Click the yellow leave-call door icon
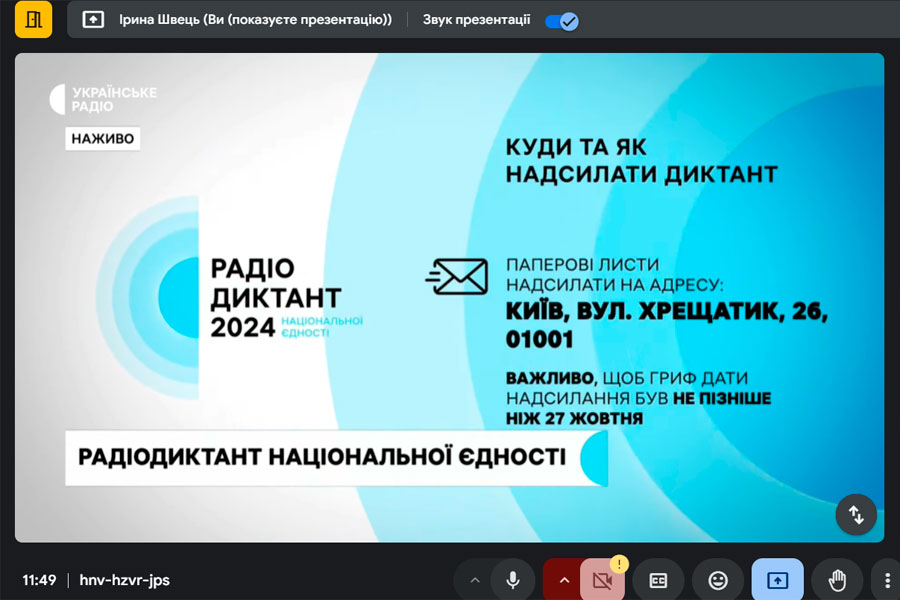The image size is (900, 600). (x=33, y=20)
